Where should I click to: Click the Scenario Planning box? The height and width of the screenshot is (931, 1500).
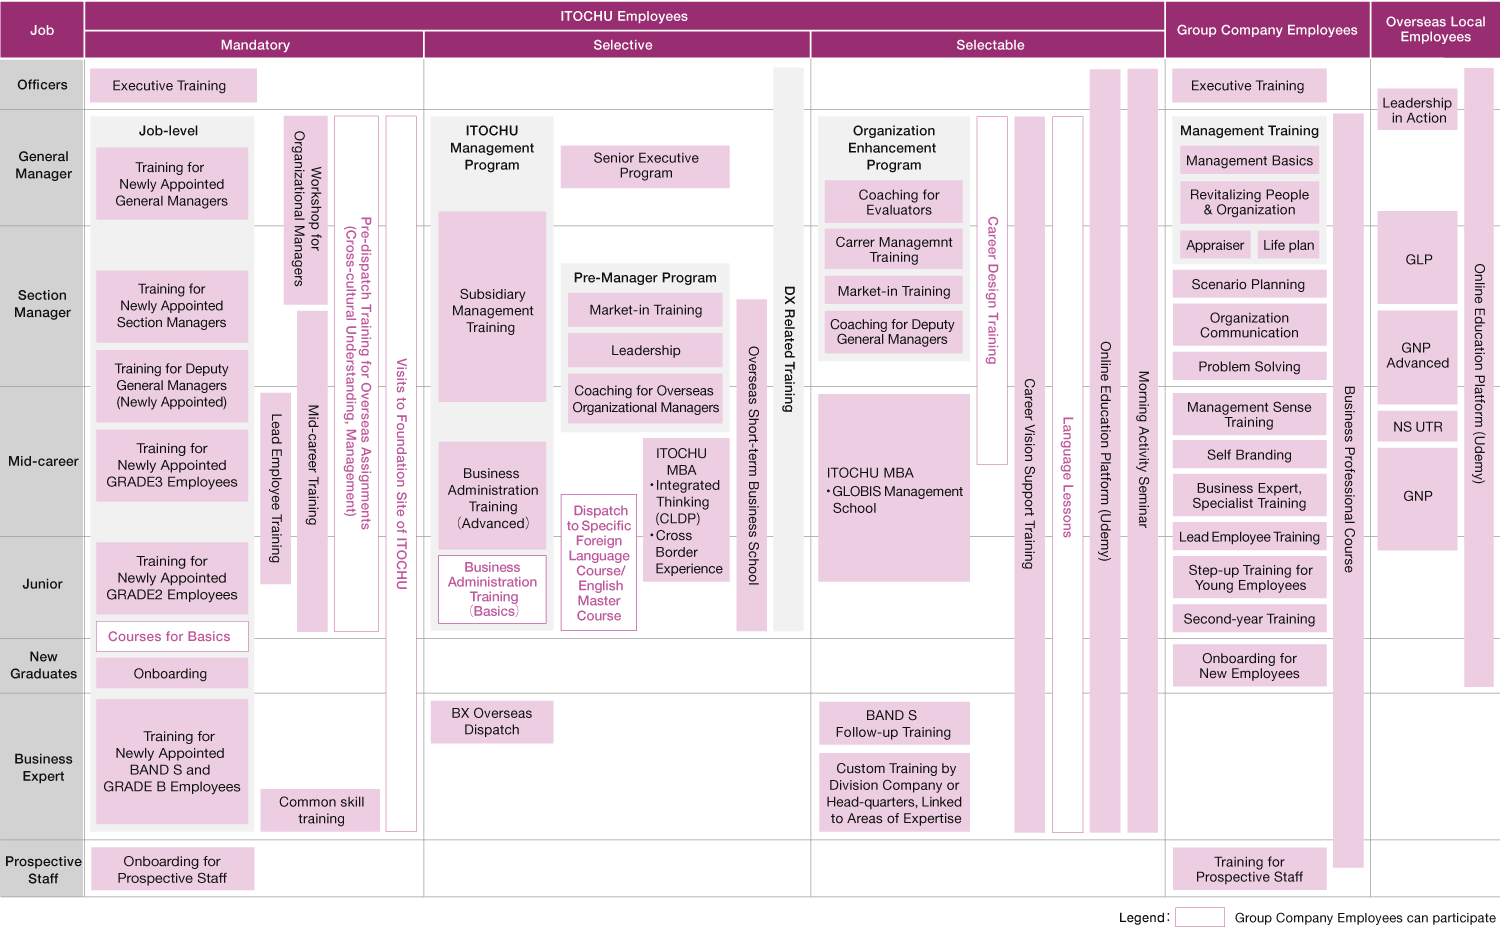coord(1249,284)
